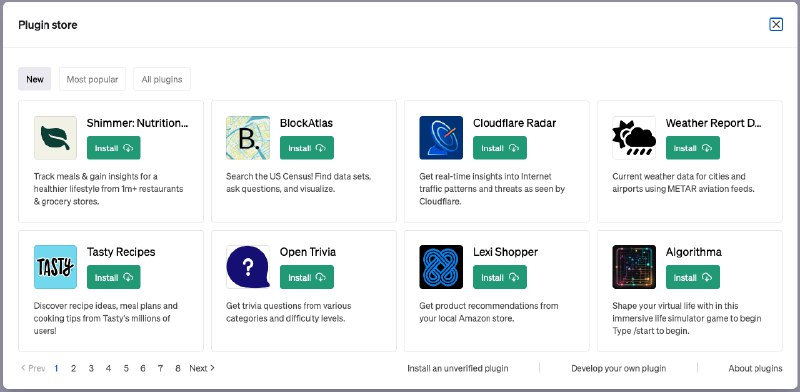Click 'Track meals & gain insights' description
The image size is (800, 392).
click(x=108, y=189)
